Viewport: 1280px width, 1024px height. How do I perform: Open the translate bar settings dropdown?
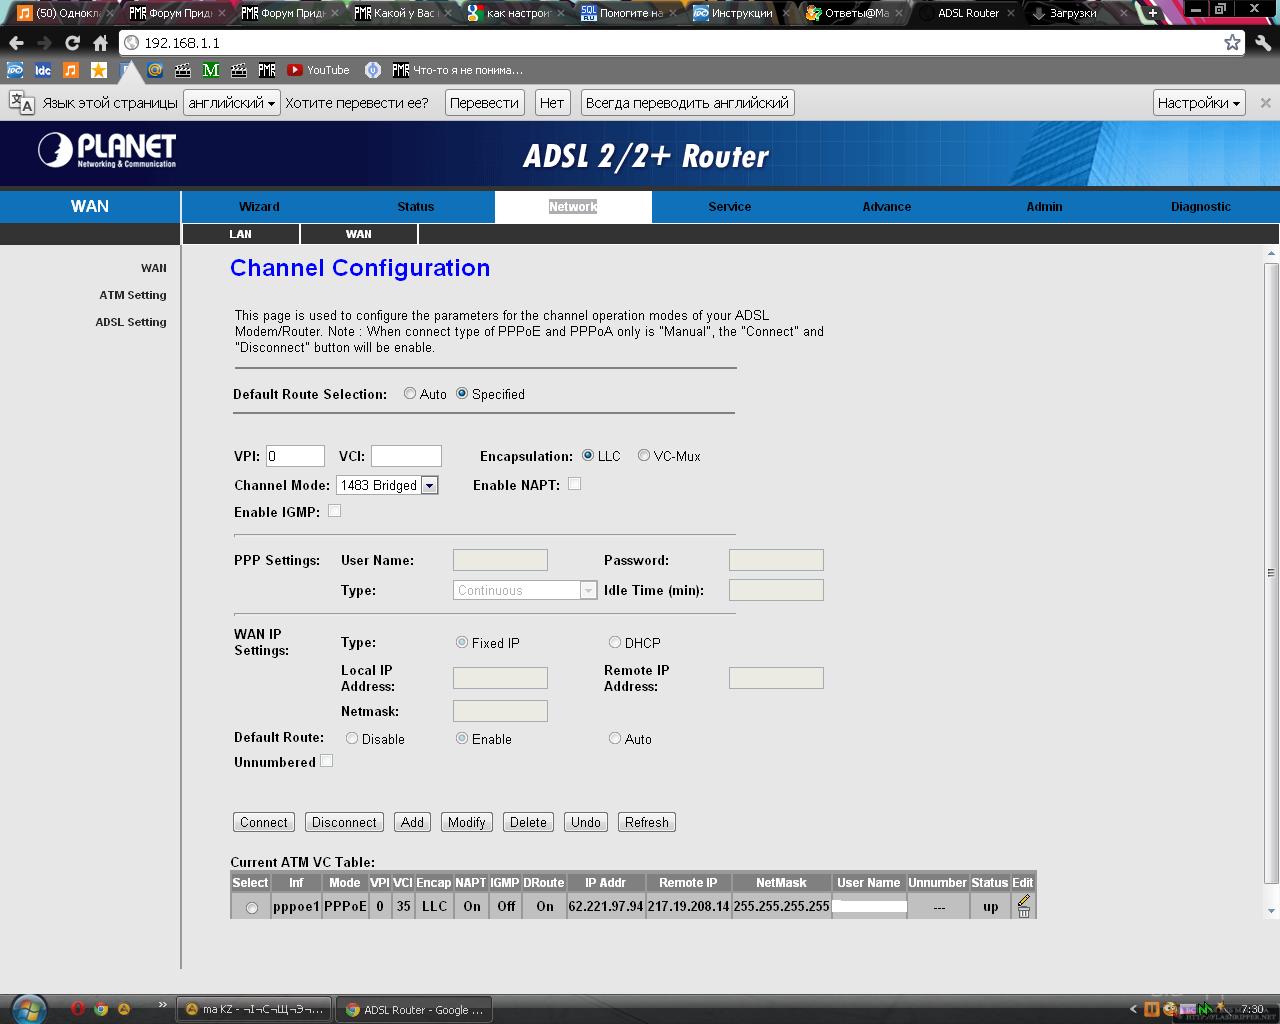1198,103
